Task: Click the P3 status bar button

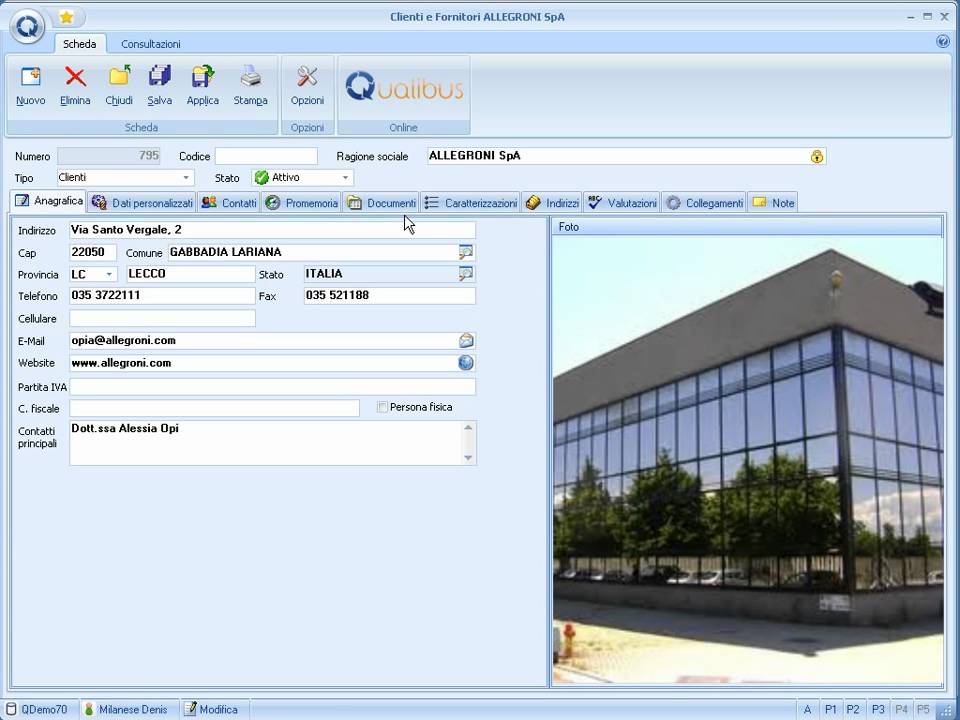Action: point(878,709)
